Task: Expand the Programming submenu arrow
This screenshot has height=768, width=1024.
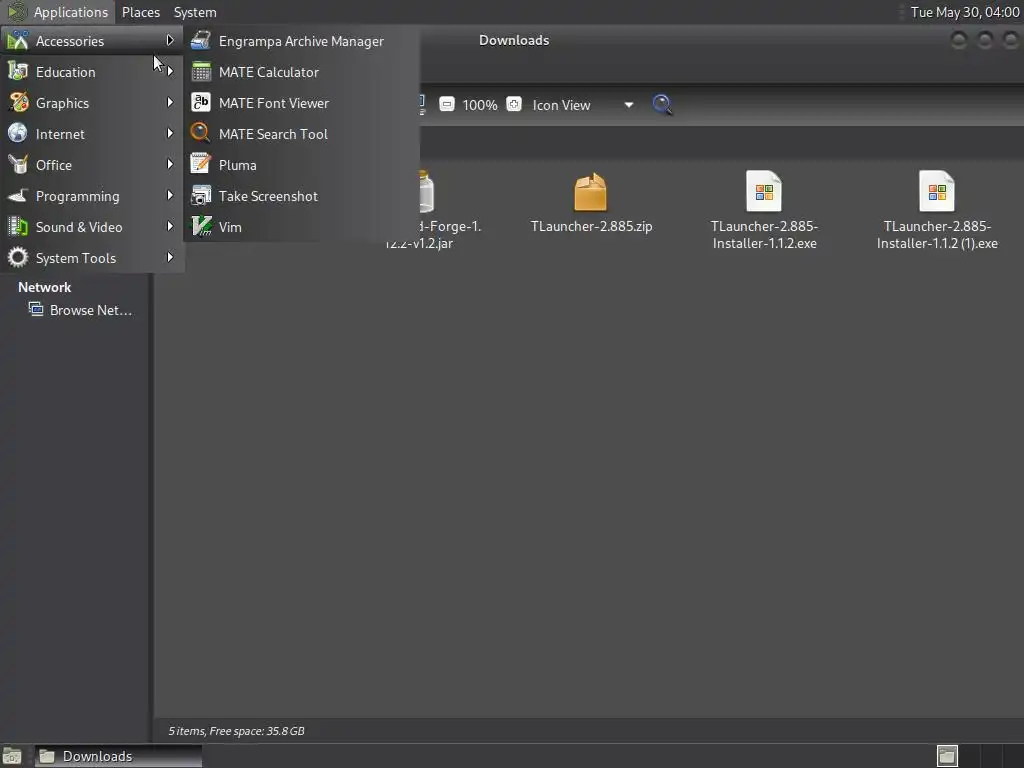Action: point(170,195)
